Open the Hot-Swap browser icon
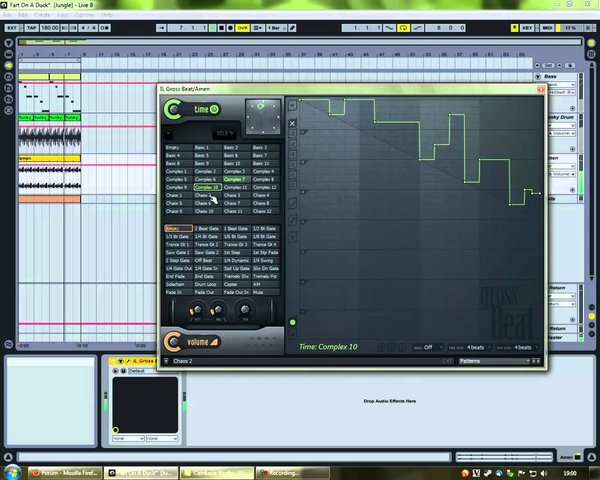The image size is (600, 480). [8, 111]
